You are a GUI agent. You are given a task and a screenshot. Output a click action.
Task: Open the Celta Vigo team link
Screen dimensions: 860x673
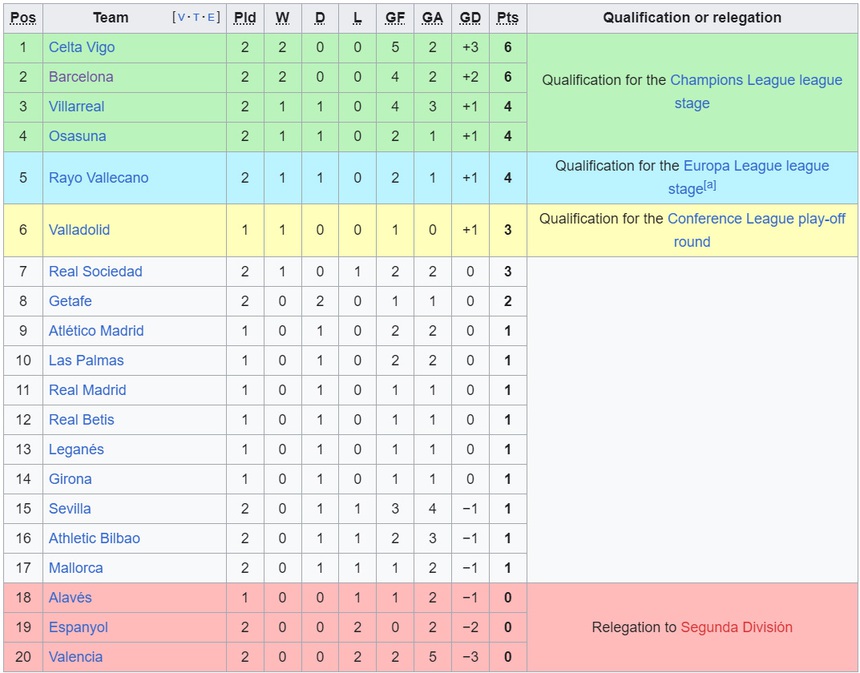(81, 47)
